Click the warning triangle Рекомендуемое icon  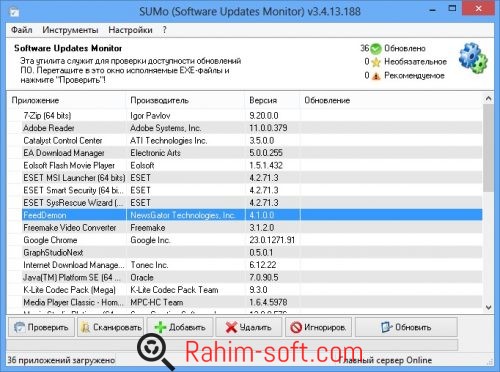[x=376, y=76]
